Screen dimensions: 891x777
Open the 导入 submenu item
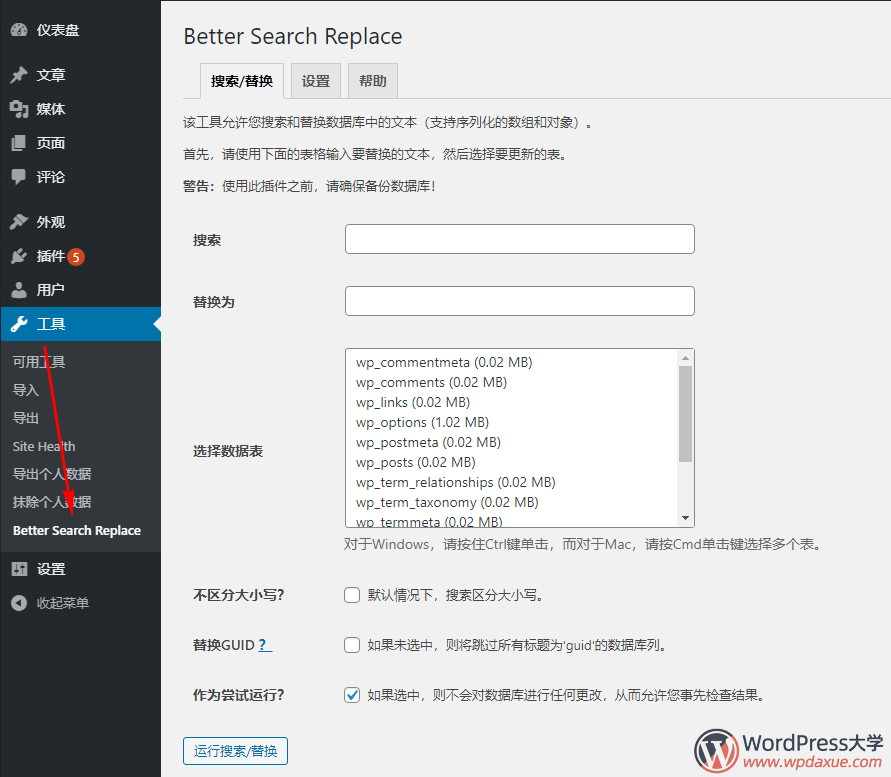tap(26, 390)
